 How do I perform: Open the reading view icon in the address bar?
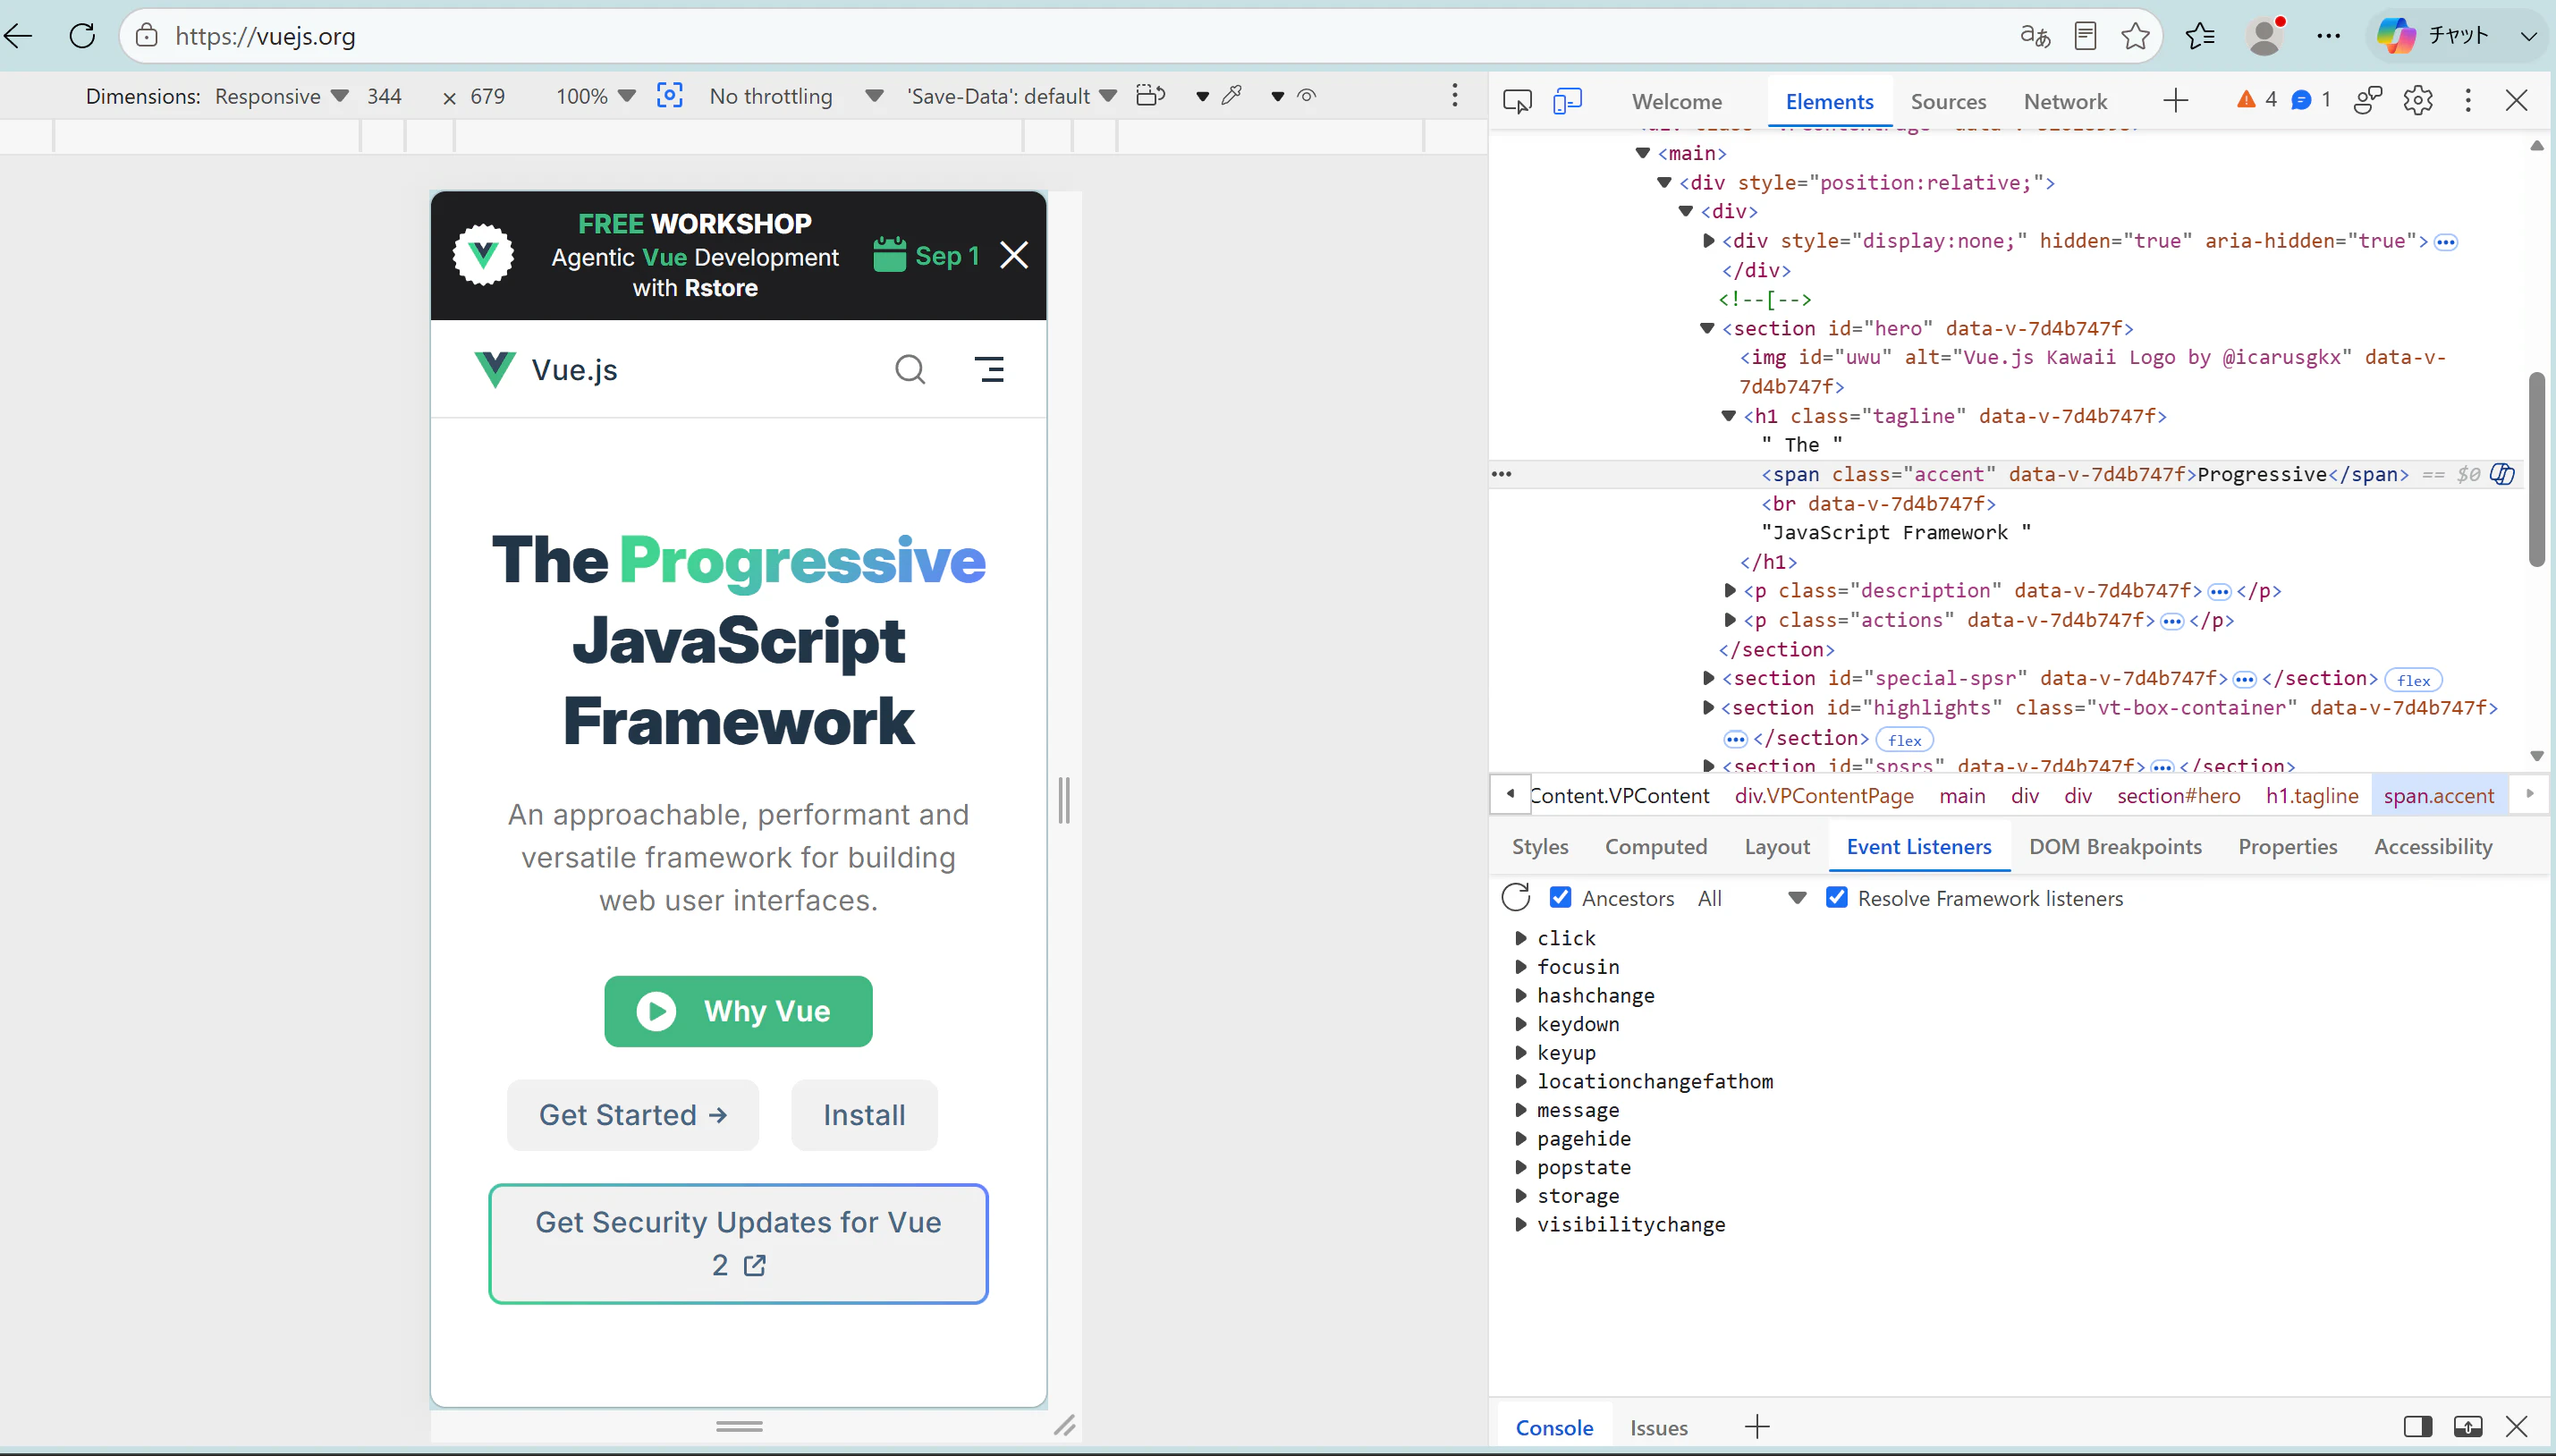click(2084, 36)
